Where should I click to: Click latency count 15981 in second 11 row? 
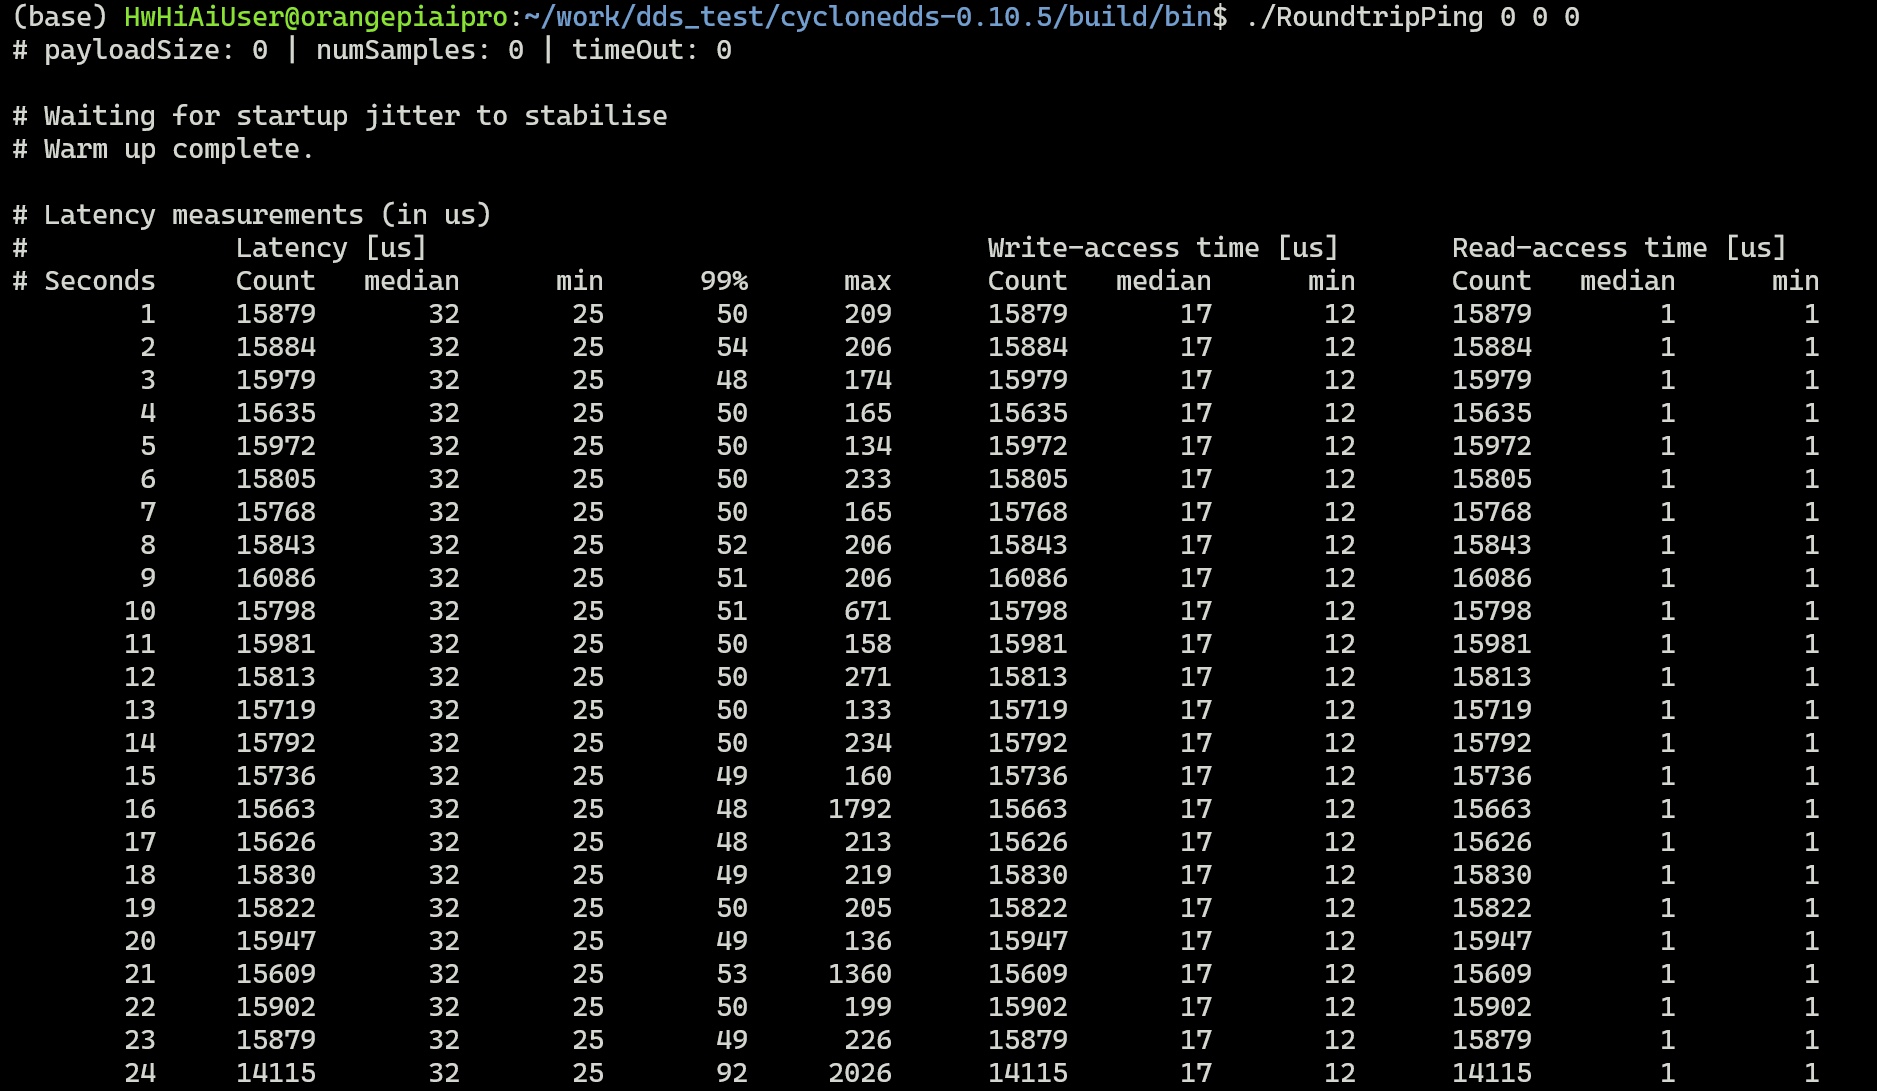(276, 644)
